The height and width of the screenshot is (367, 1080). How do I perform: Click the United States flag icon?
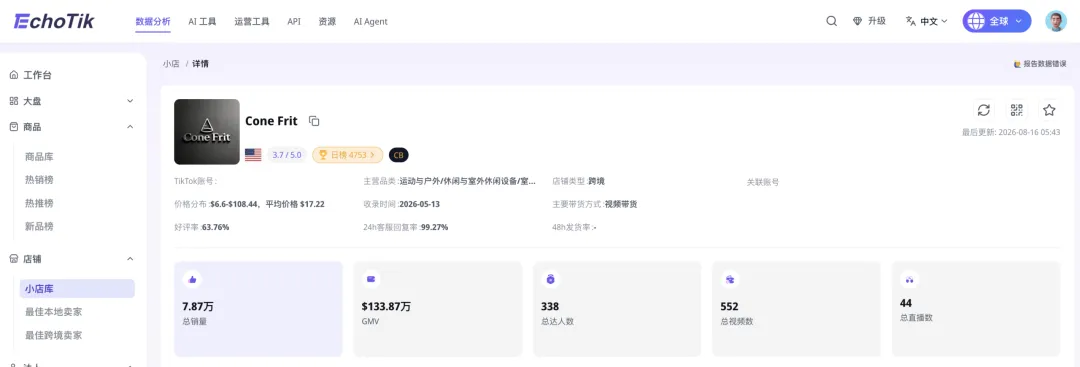(253, 155)
